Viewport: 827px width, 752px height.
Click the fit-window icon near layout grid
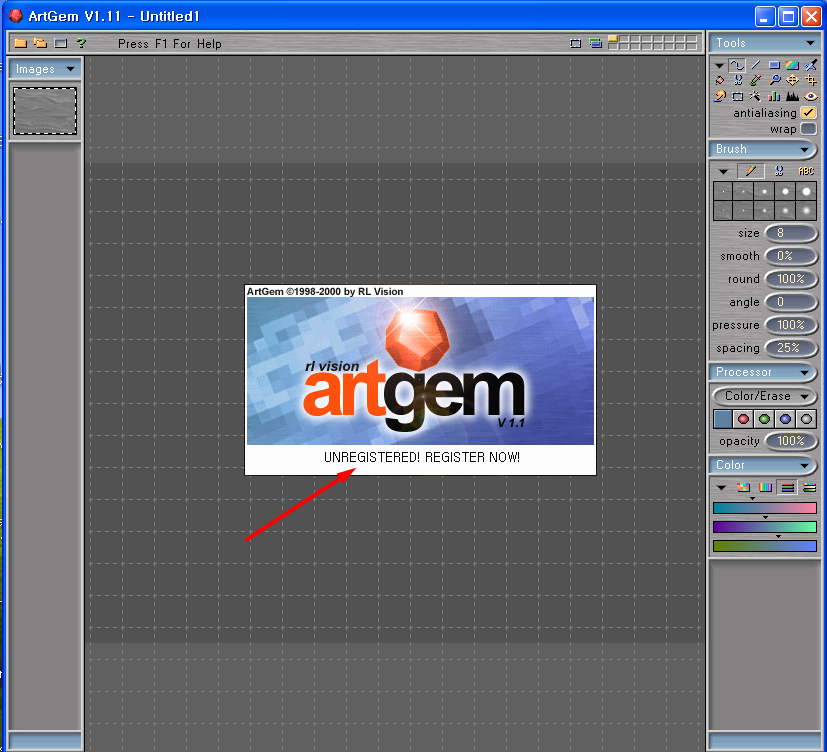(575, 43)
